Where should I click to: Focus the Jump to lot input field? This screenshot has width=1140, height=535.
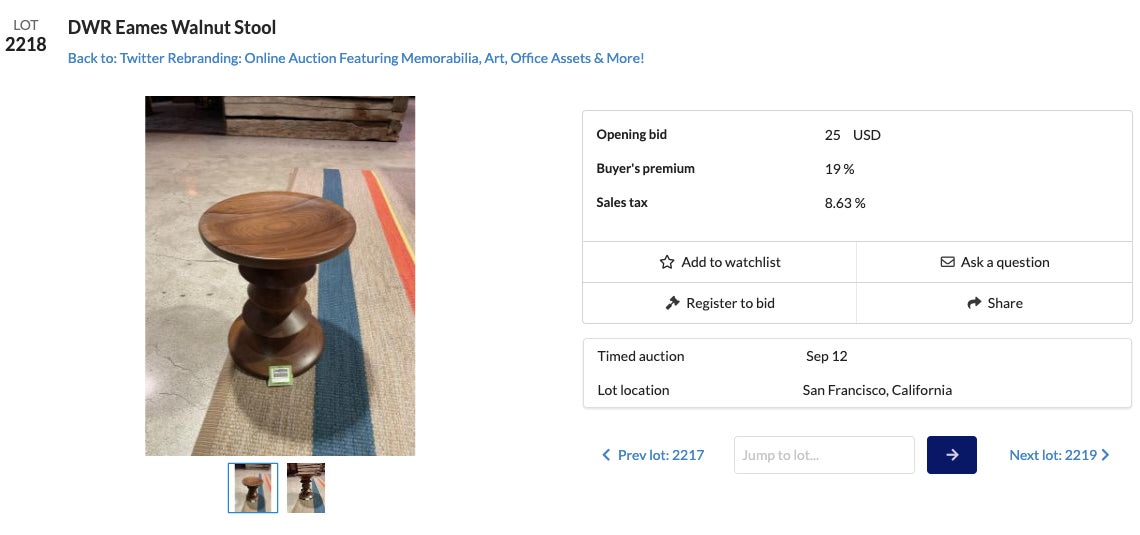pyautogui.click(x=824, y=455)
